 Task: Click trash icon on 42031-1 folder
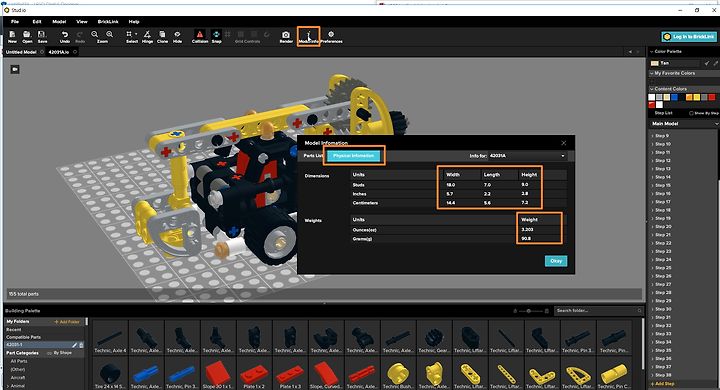click(x=81, y=345)
